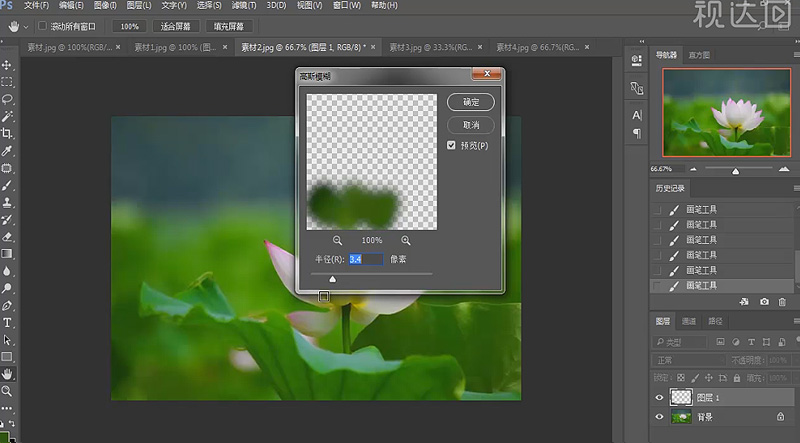Click the navigator zoom-out small mountains icon
Screen dimensions: 800x443
(693, 169)
